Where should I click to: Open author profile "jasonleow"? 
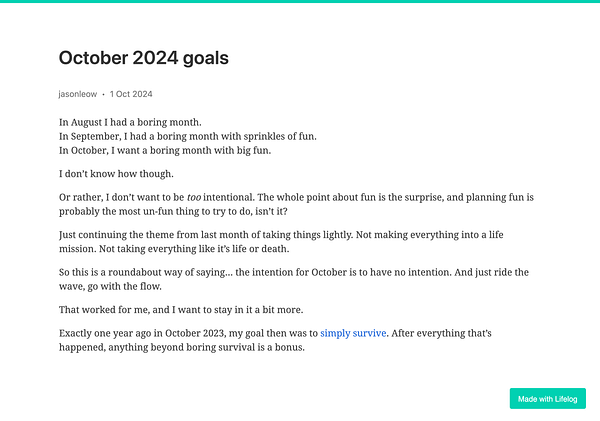[x=78, y=94]
